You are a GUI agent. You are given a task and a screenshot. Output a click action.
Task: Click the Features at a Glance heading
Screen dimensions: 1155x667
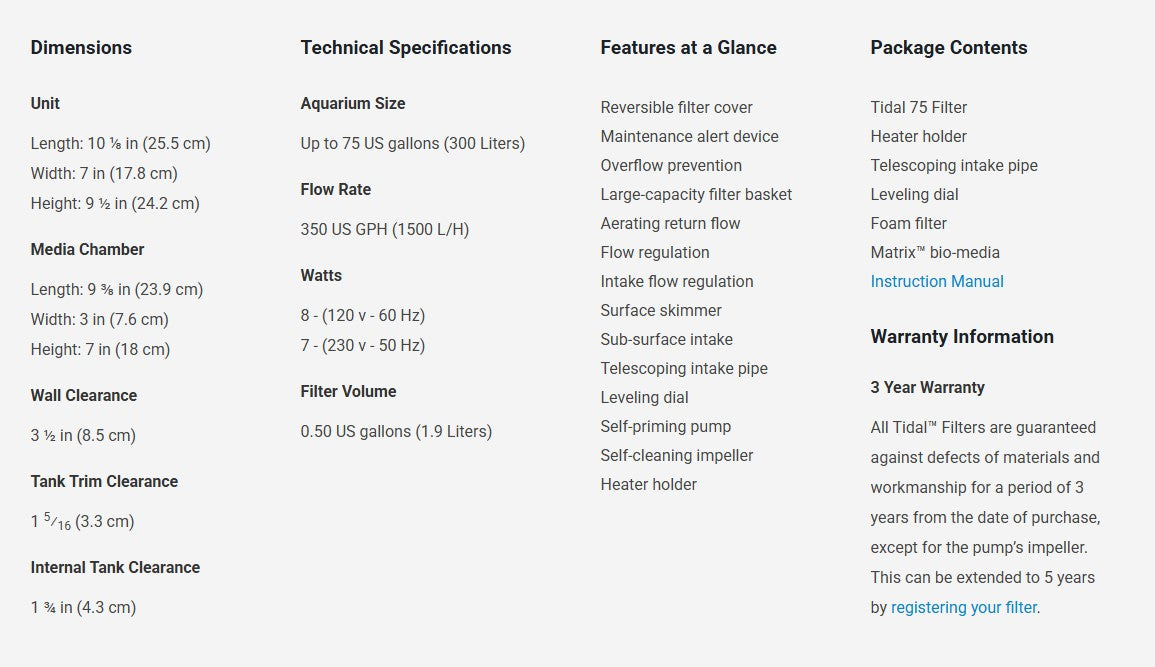[x=688, y=47]
